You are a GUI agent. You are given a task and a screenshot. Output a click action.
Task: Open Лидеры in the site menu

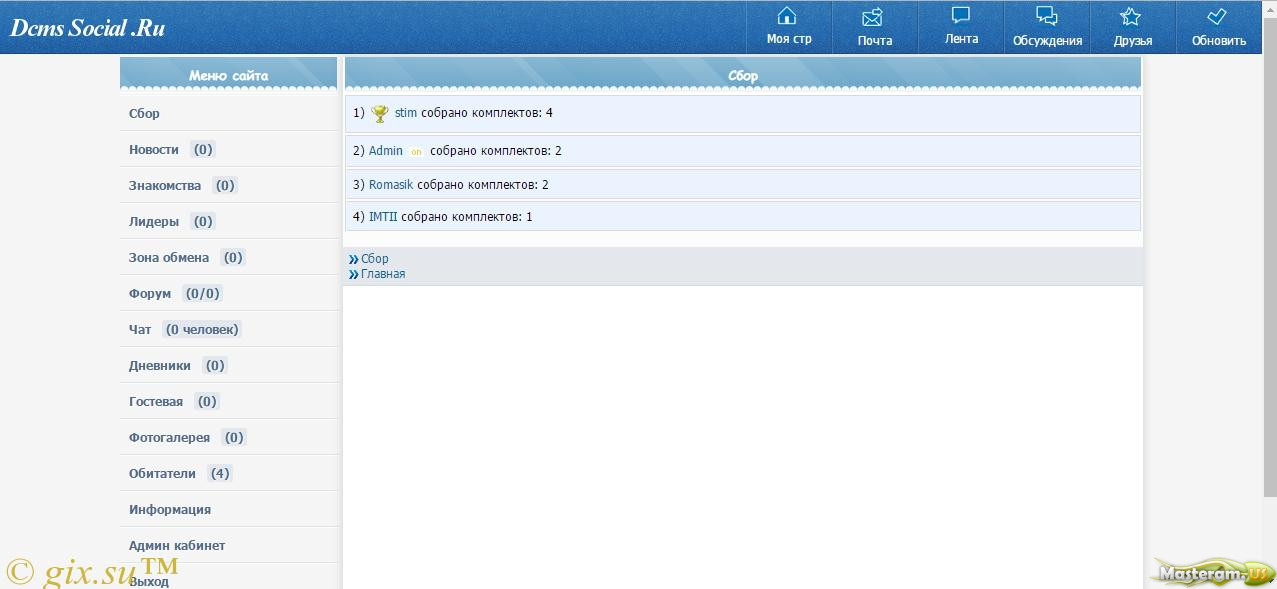[154, 222]
